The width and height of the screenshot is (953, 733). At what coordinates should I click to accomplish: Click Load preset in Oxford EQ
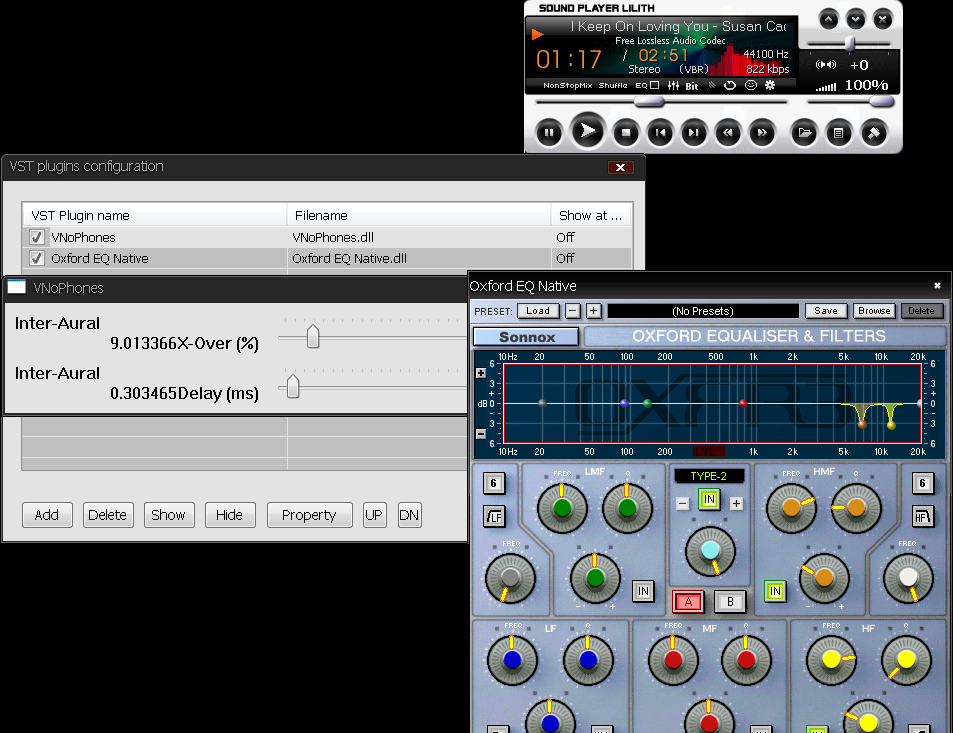[x=538, y=311]
